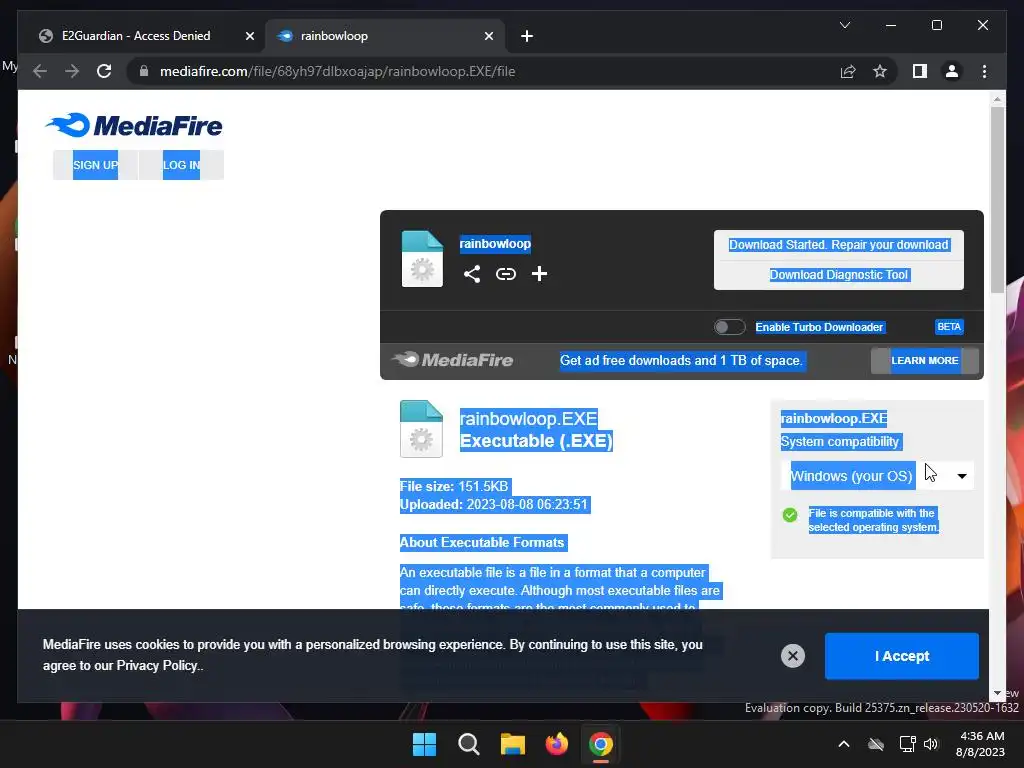Bookmark this page with the star icon
Screen dimensions: 1024x768
click(880, 71)
